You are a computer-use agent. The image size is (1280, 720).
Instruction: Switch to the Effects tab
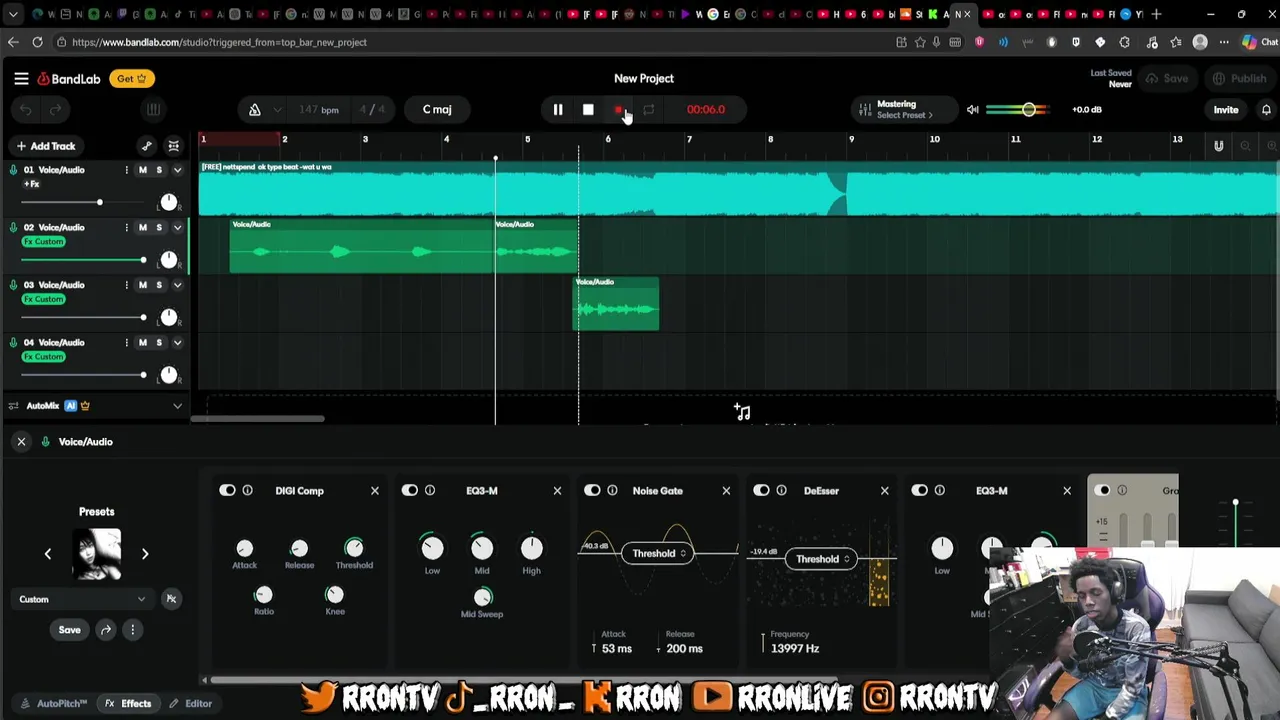click(x=129, y=703)
